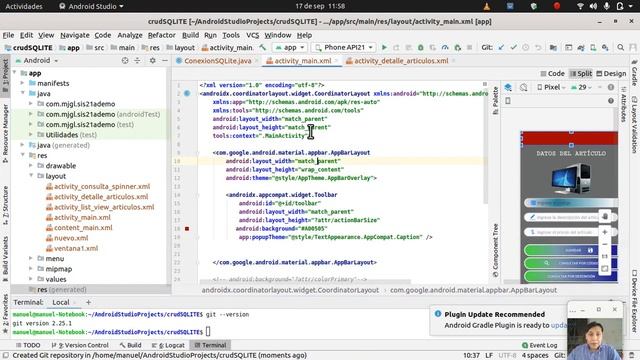Open the Project Structure folder icon in toolbar

coord(553,48)
